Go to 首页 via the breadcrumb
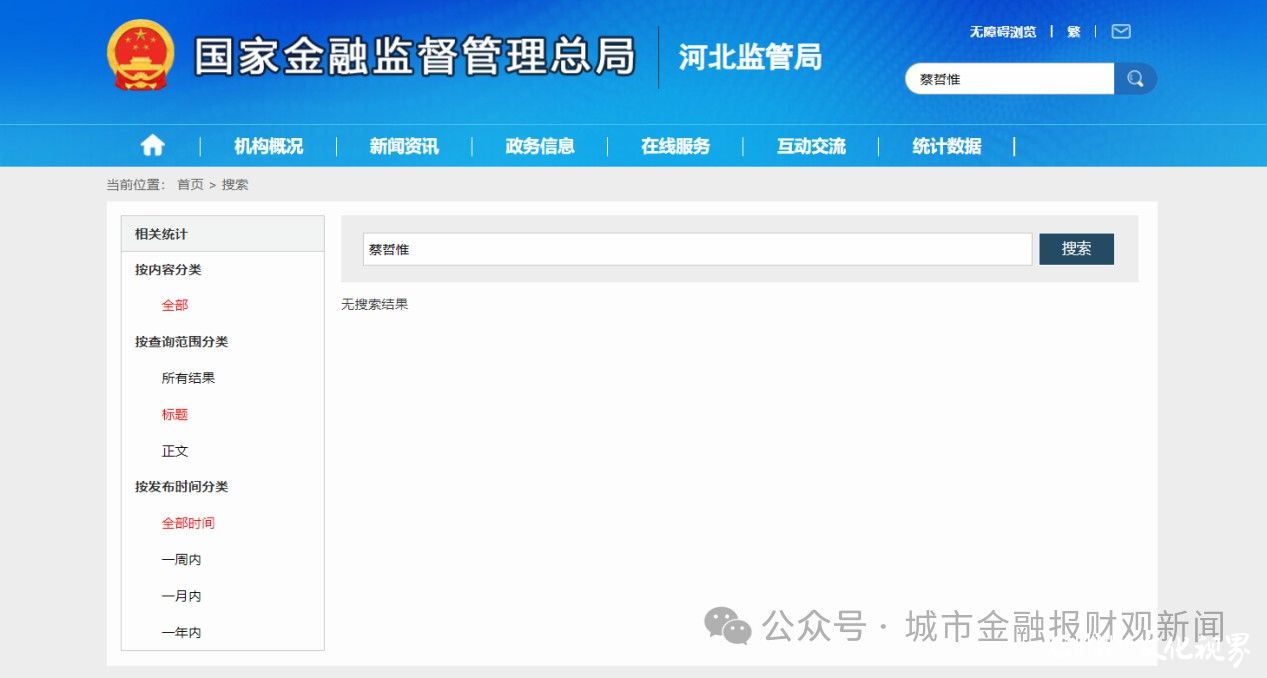 click(189, 184)
